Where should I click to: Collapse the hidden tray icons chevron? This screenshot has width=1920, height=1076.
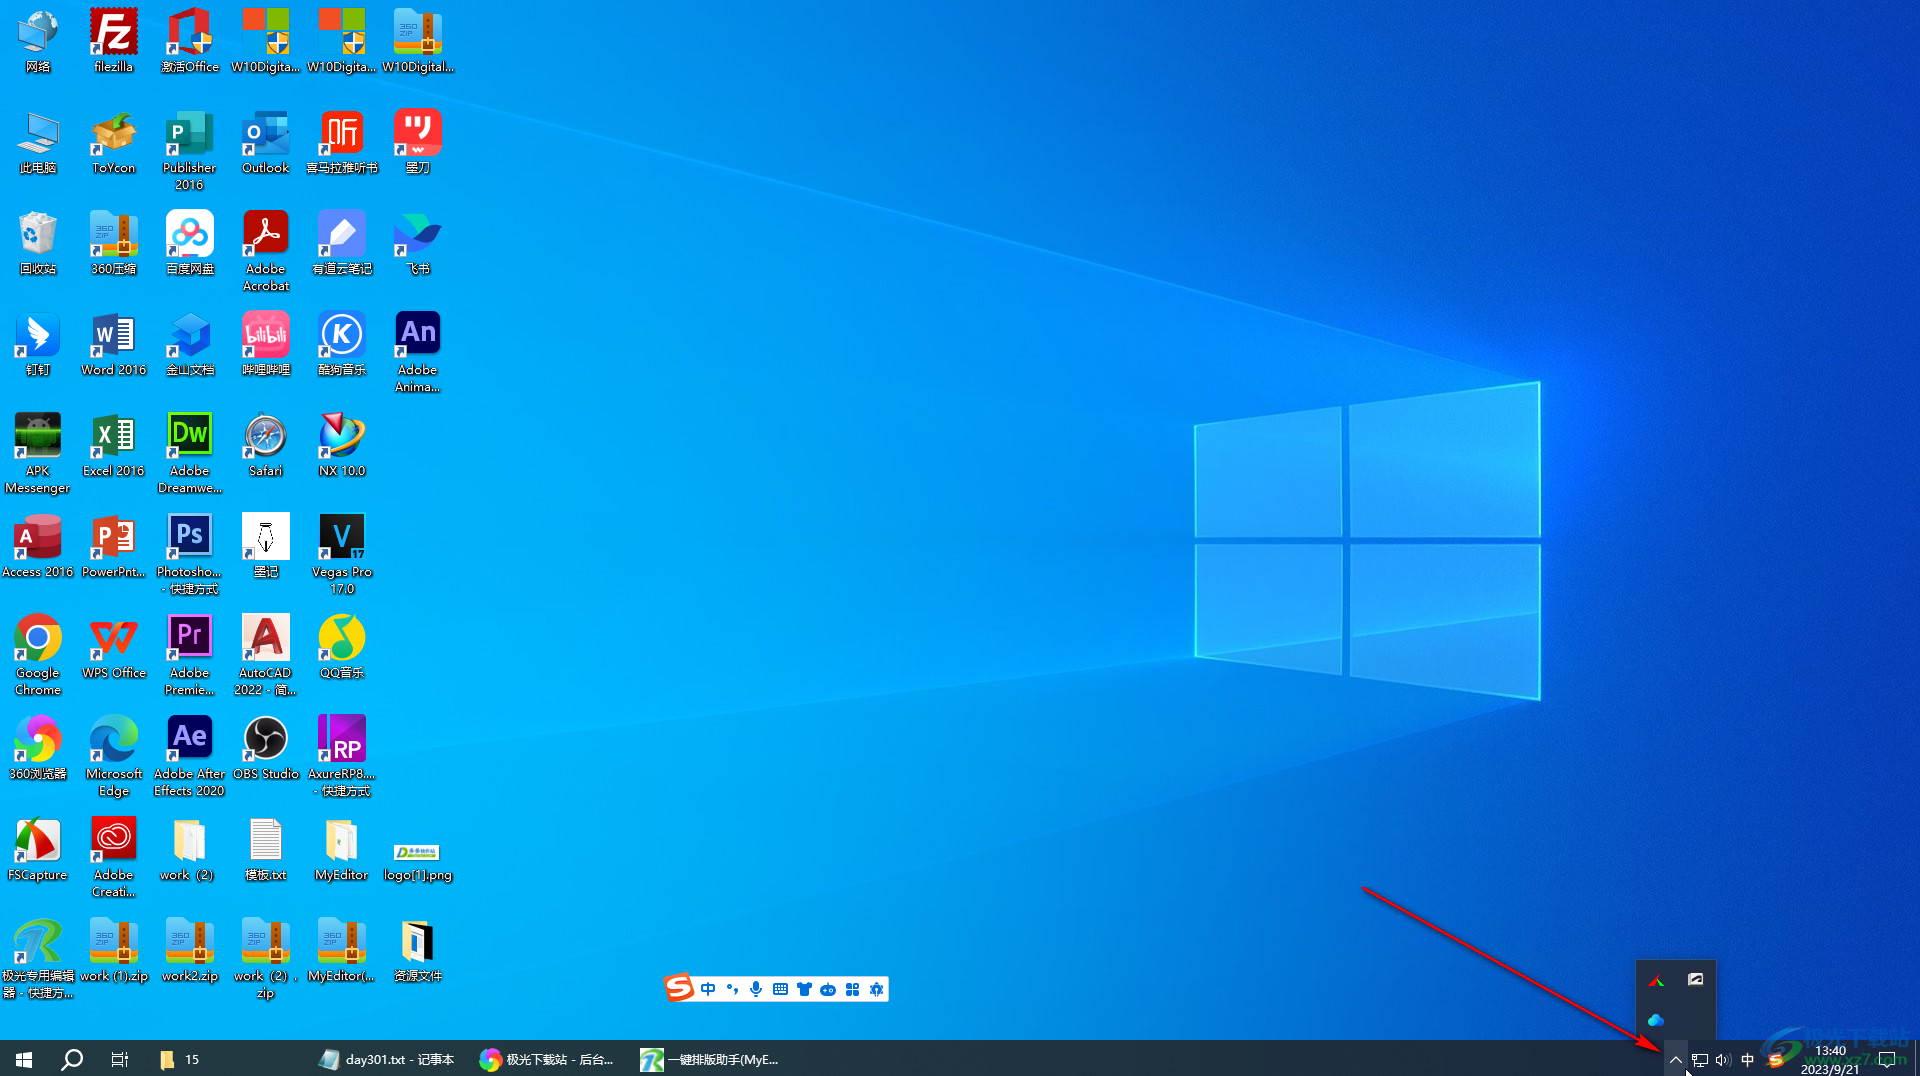tap(1676, 1059)
